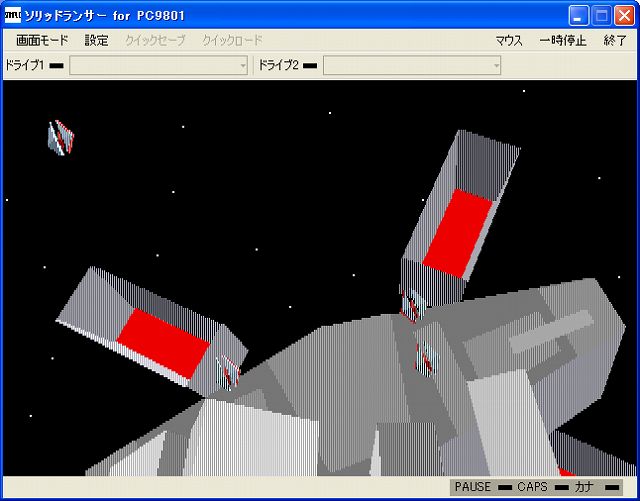
Task: Select the grayed クイックロード menu item
Action: pyautogui.click(x=232, y=40)
